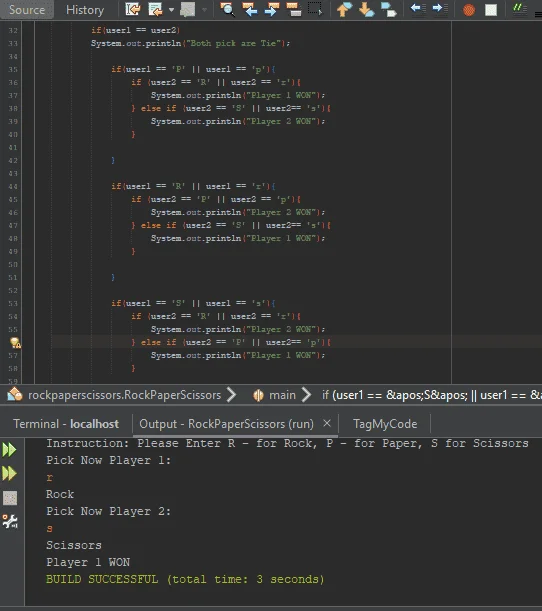Open the TagMyCode tab
The image size is (542, 611).
pos(385,424)
